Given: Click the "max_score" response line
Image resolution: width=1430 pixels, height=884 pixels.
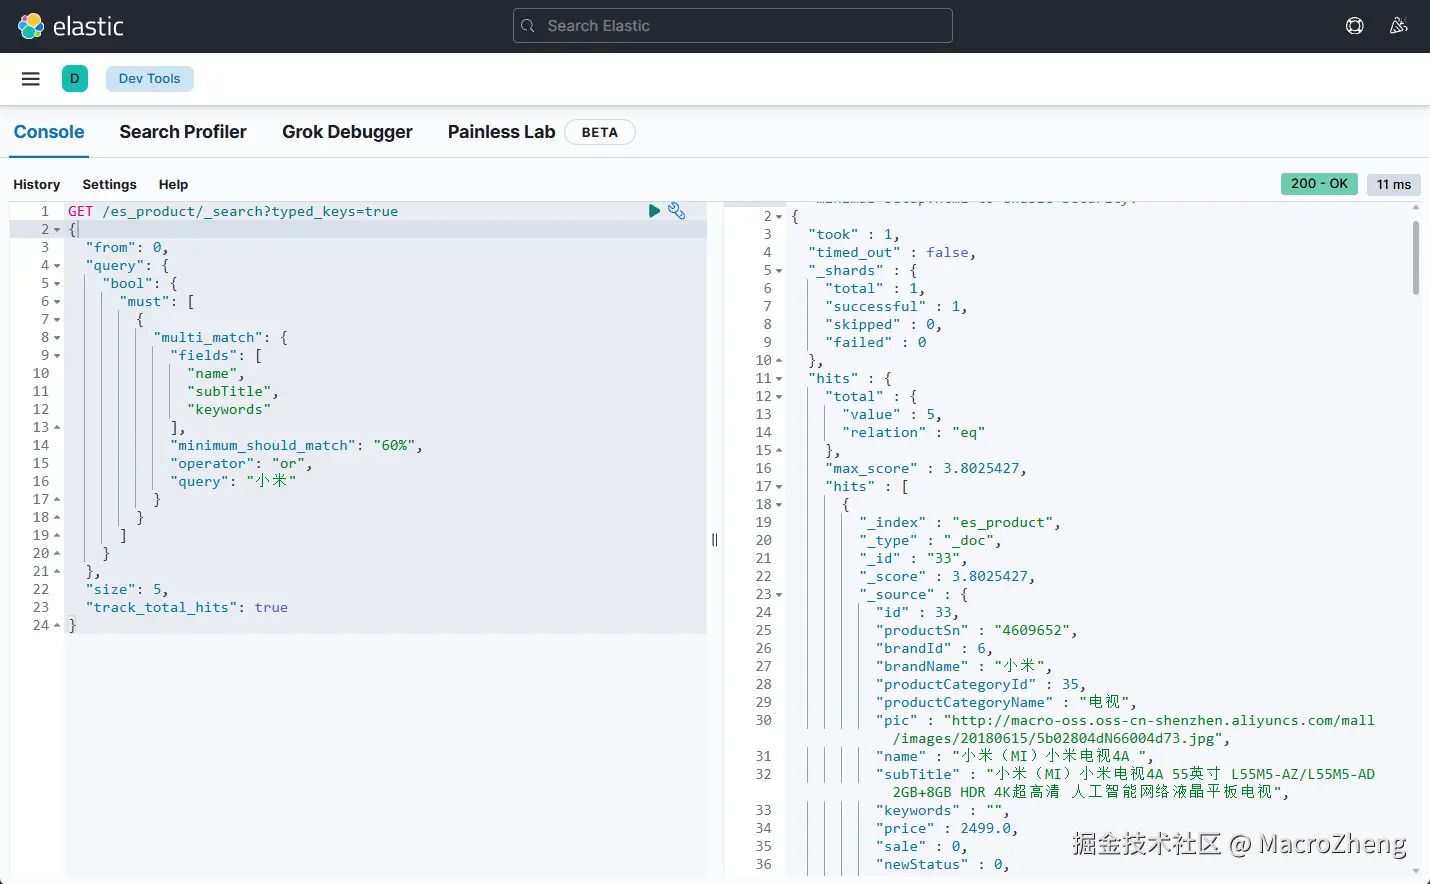Looking at the screenshot, I should pos(926,469).
